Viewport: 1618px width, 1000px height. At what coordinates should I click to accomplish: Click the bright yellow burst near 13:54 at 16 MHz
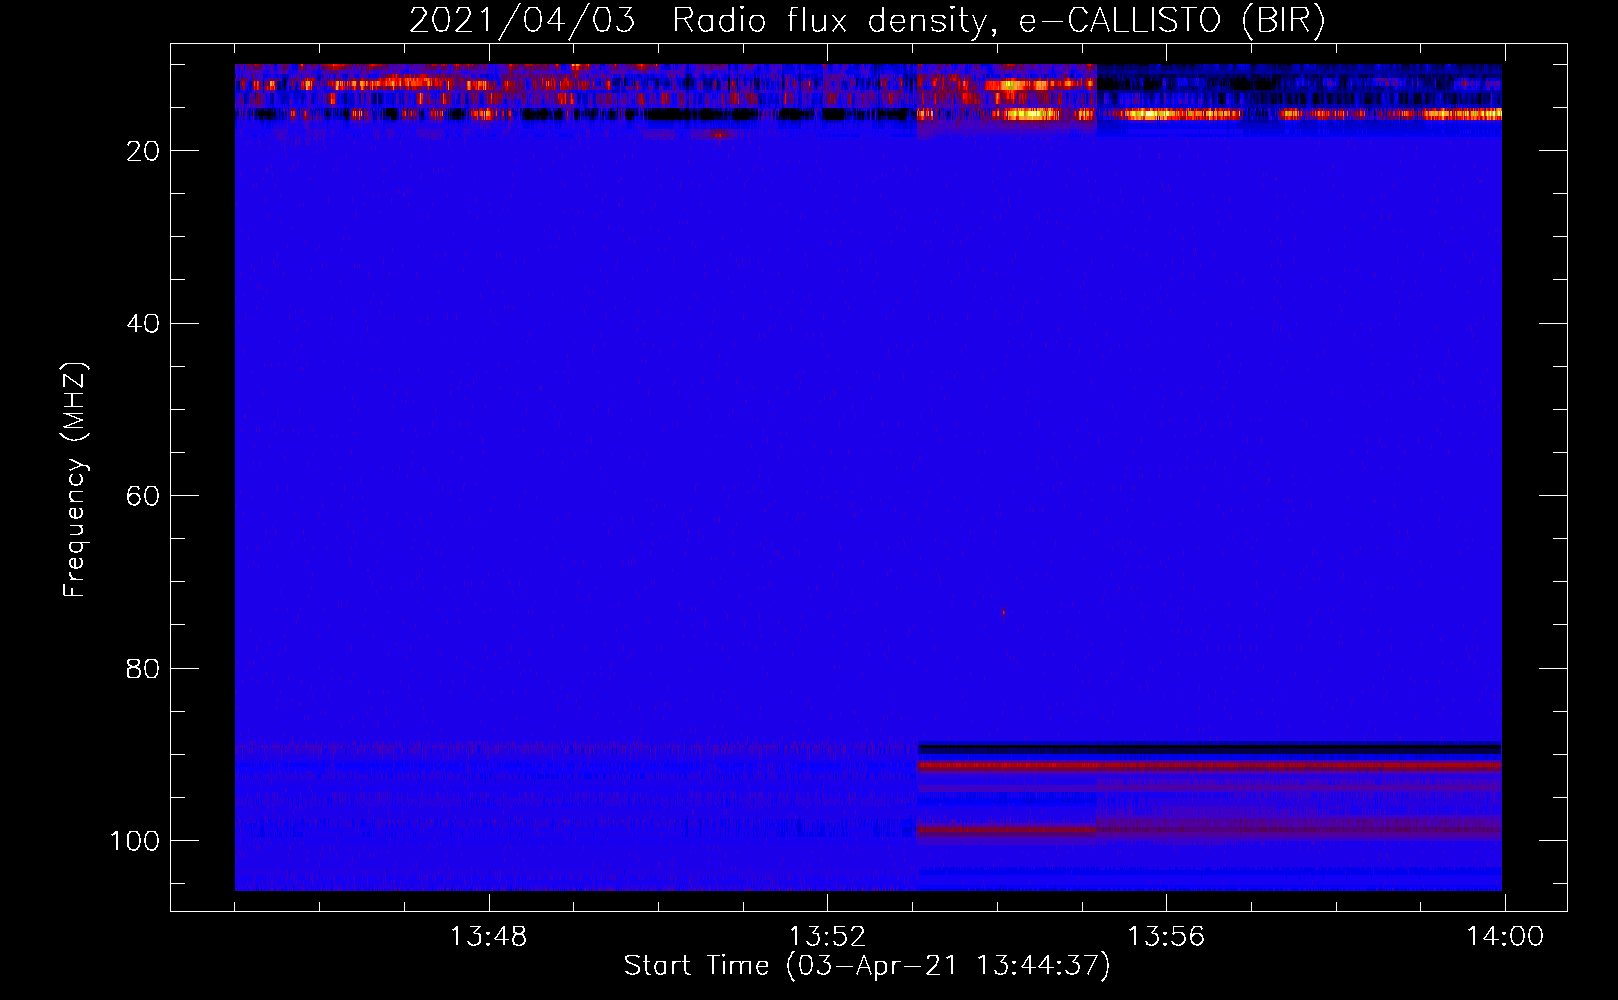tap(1030, 115)
